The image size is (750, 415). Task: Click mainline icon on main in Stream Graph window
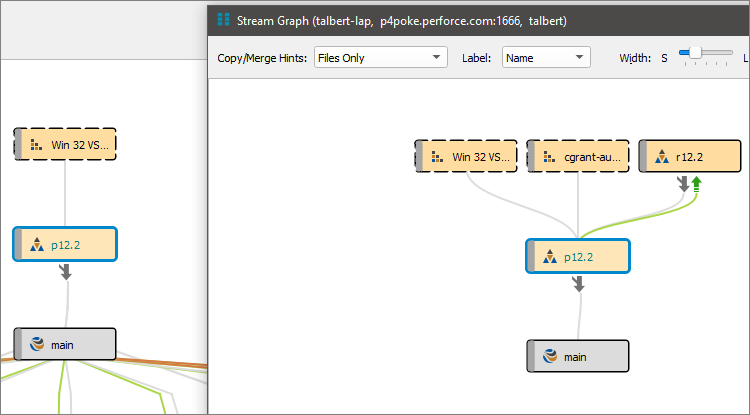[x=548, y=356]
